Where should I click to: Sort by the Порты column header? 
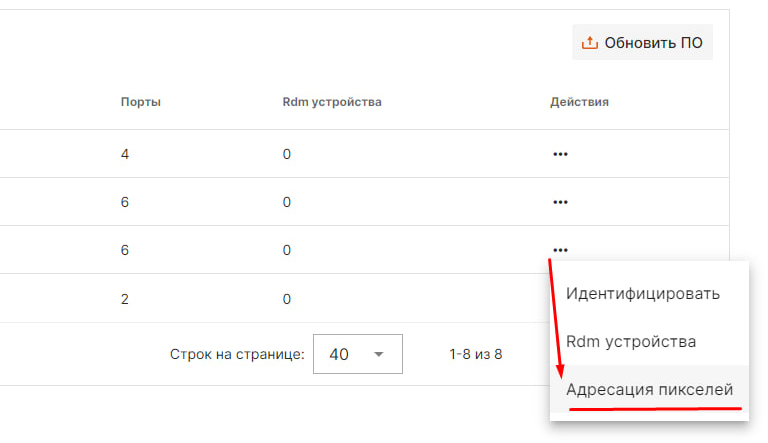(141, 102)
